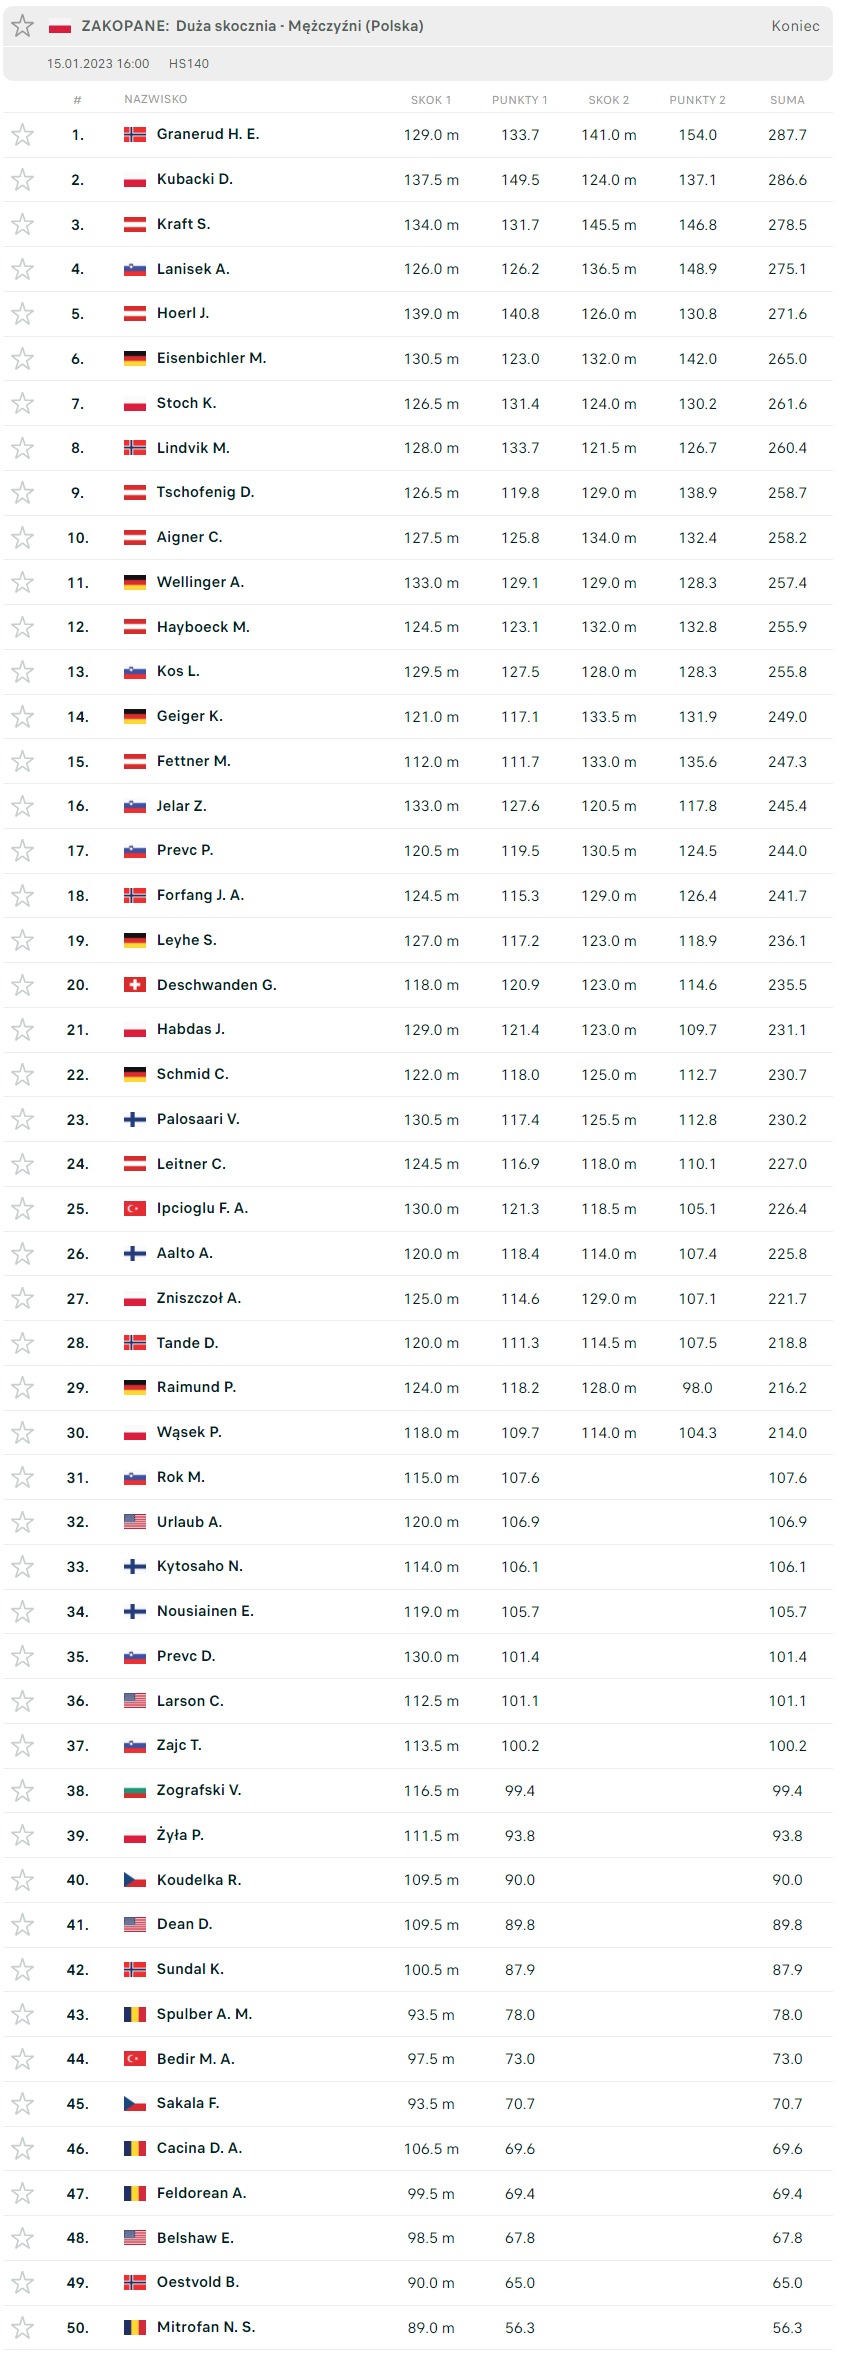
Task: Open the ZAKOPANE event title link
Action: point(252,26)
